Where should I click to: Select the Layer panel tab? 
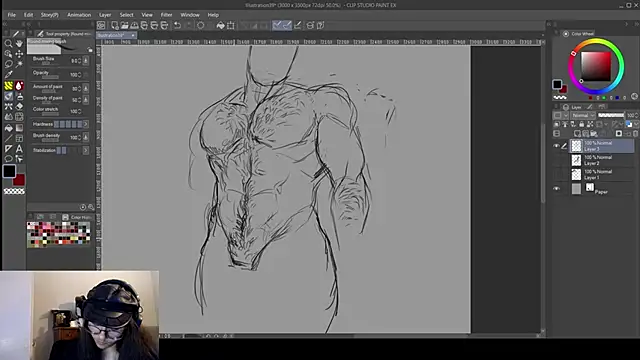click(572, 107)
